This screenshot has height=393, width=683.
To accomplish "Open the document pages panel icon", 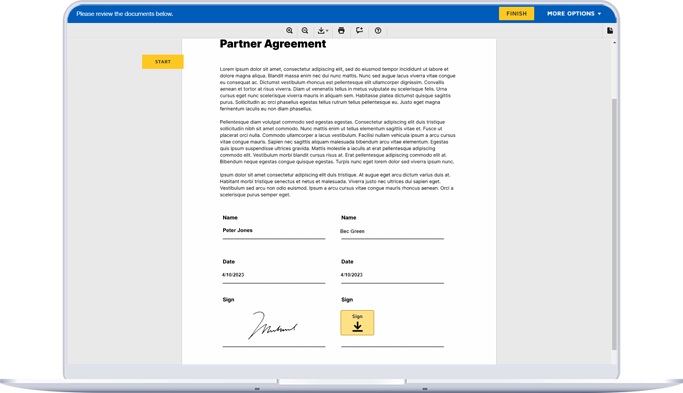I will click(610, 30).
